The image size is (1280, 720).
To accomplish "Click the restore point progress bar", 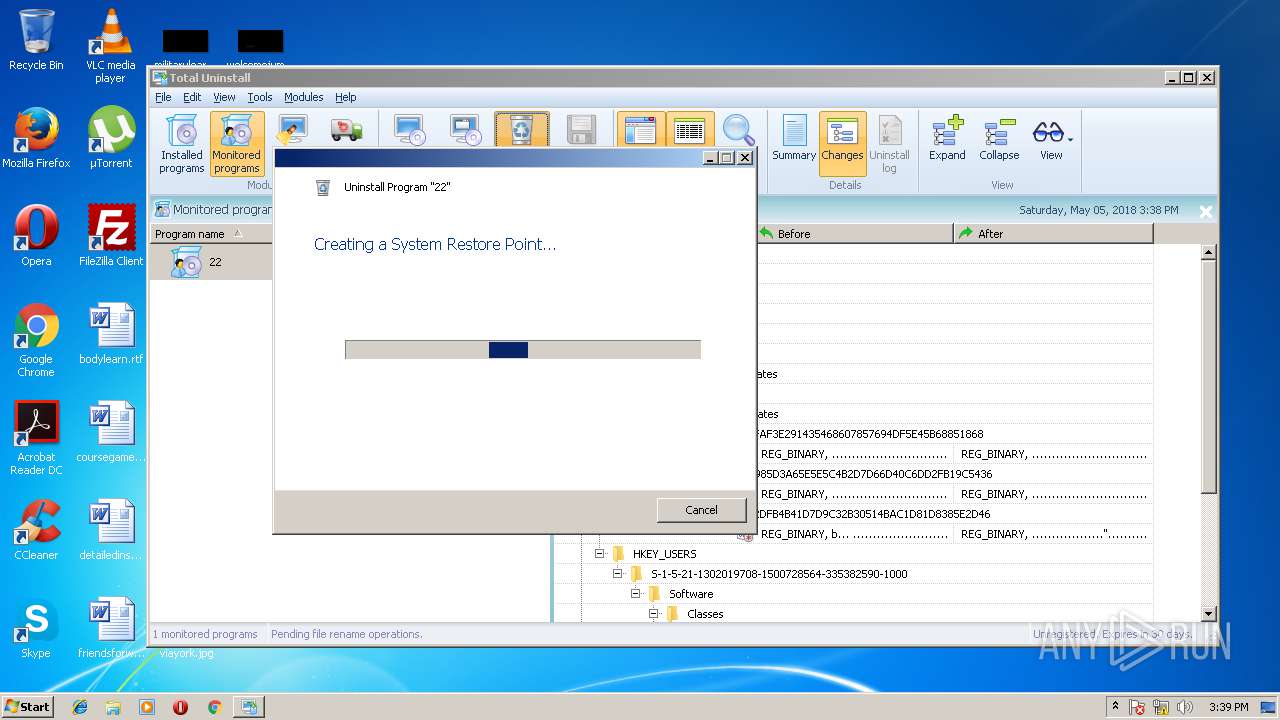I will point(523,349).
